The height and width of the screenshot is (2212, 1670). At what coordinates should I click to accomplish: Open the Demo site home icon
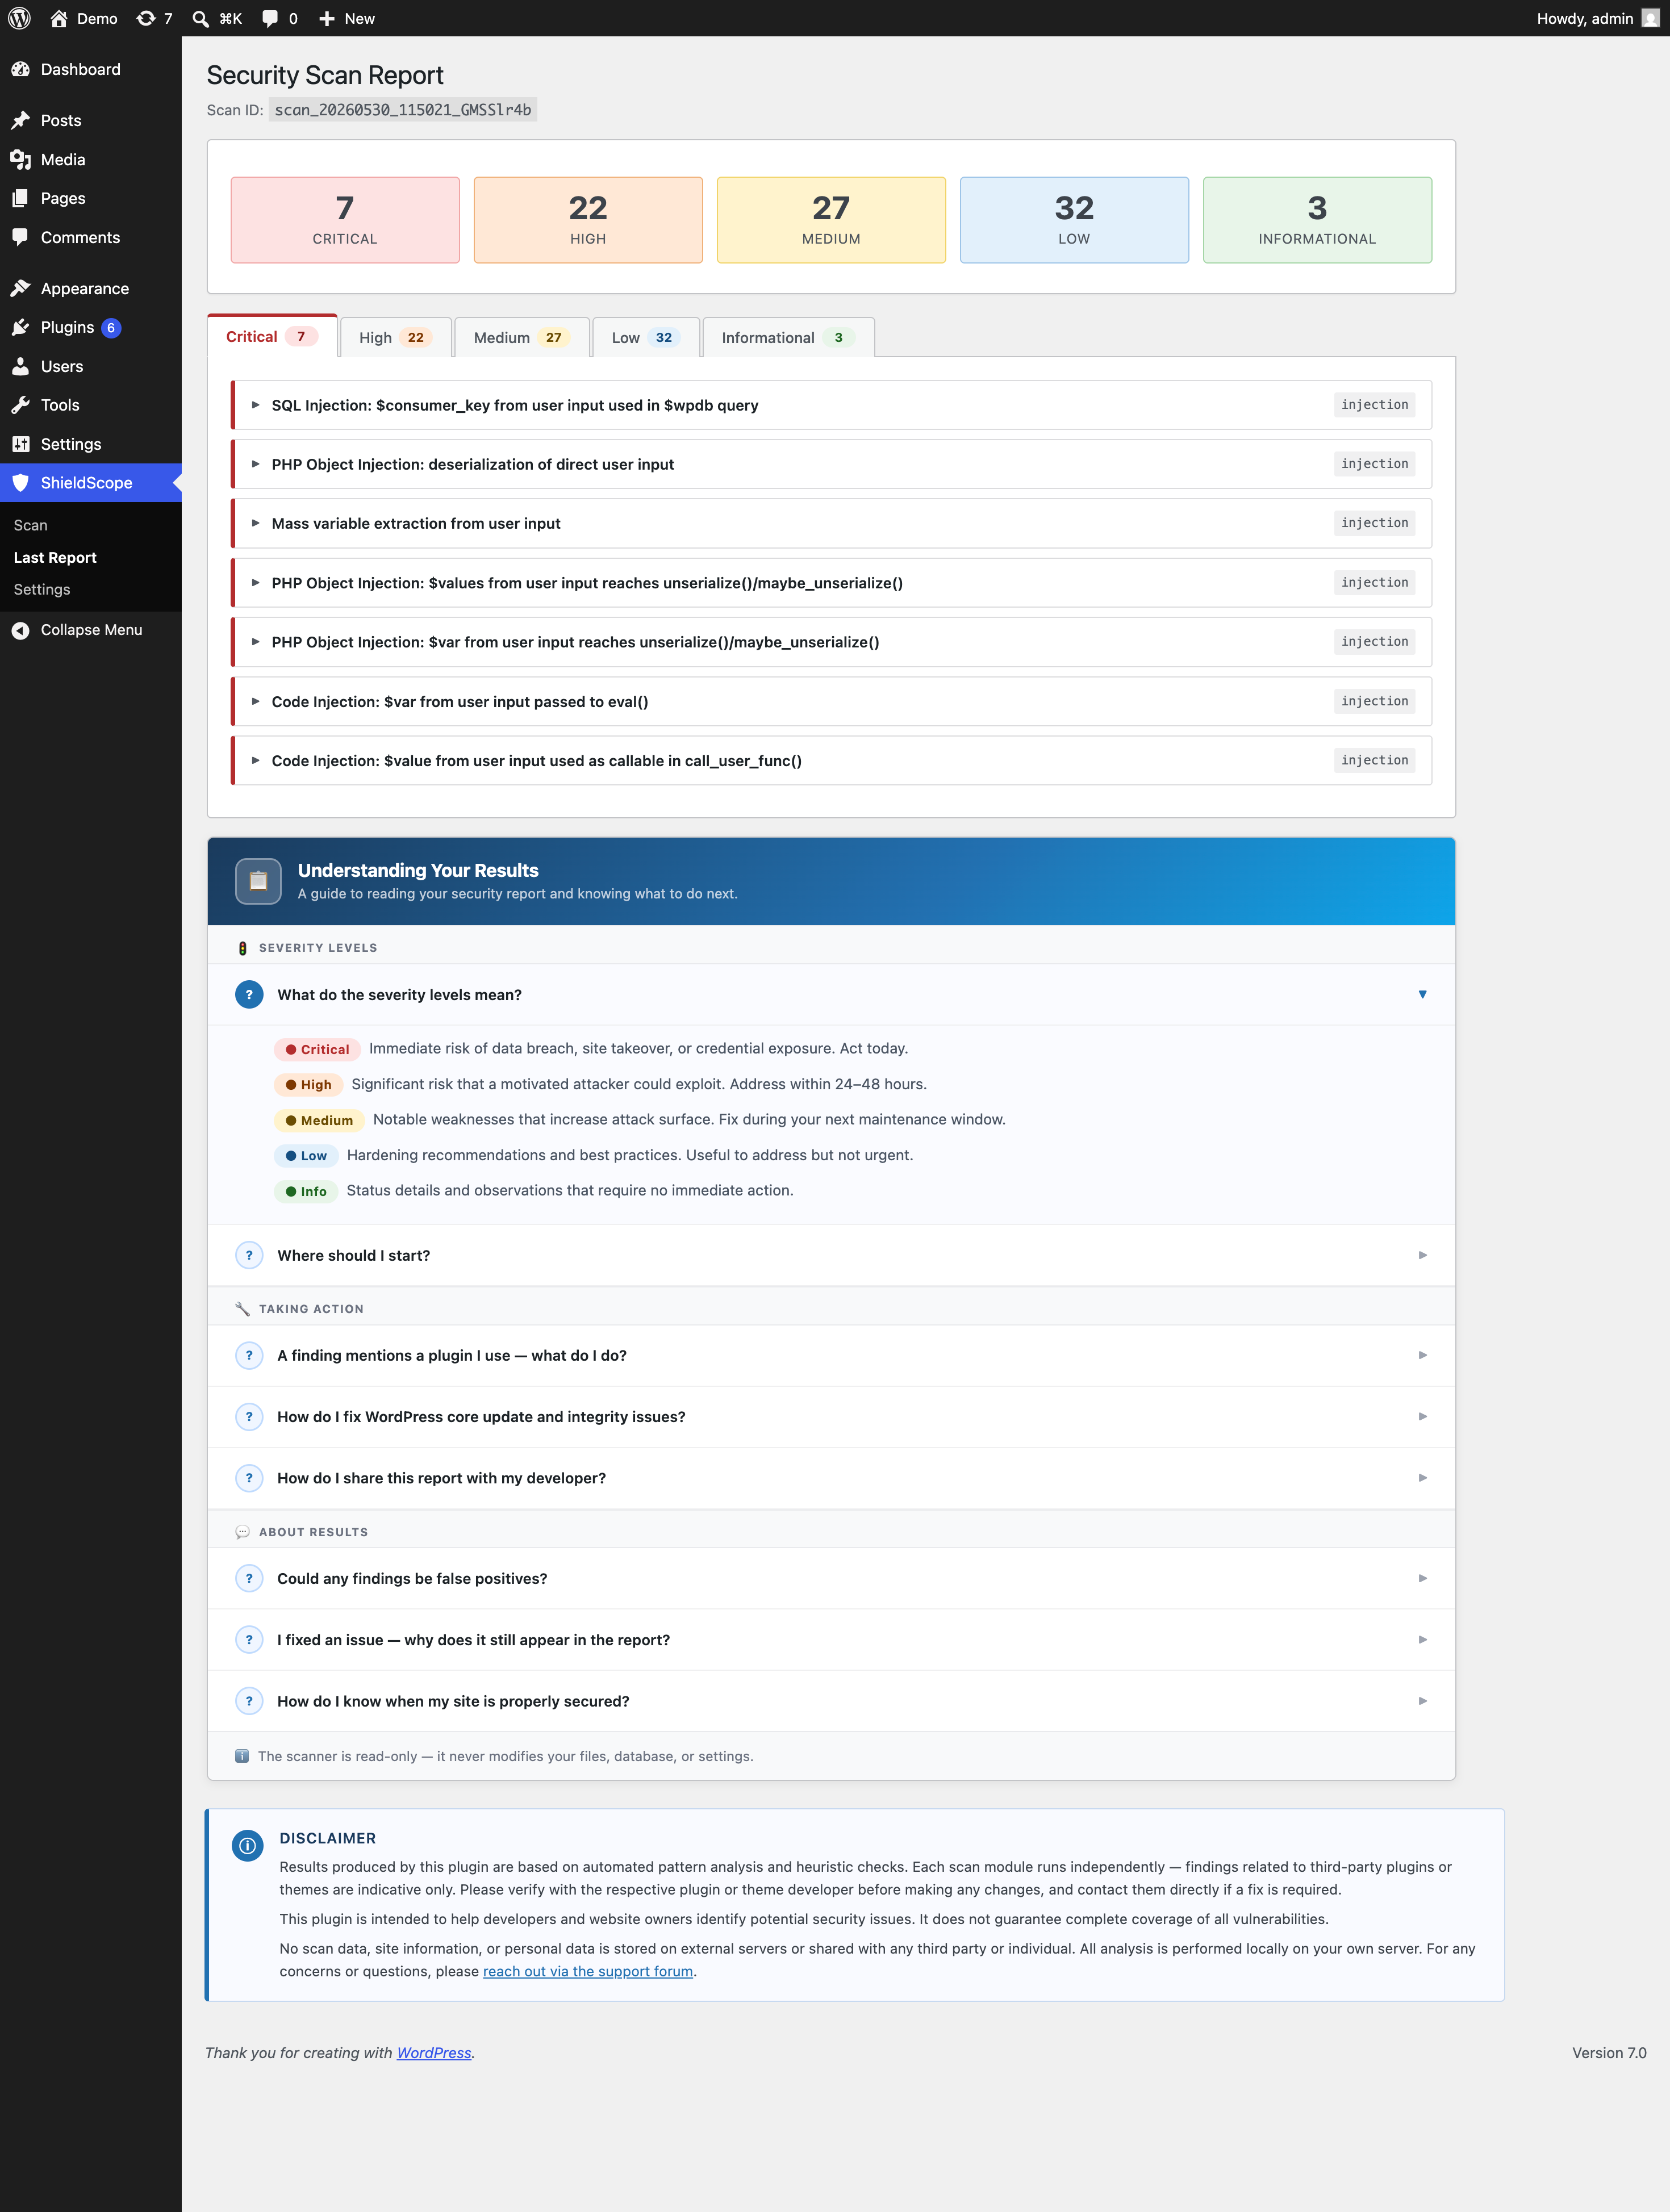point(59,18)
